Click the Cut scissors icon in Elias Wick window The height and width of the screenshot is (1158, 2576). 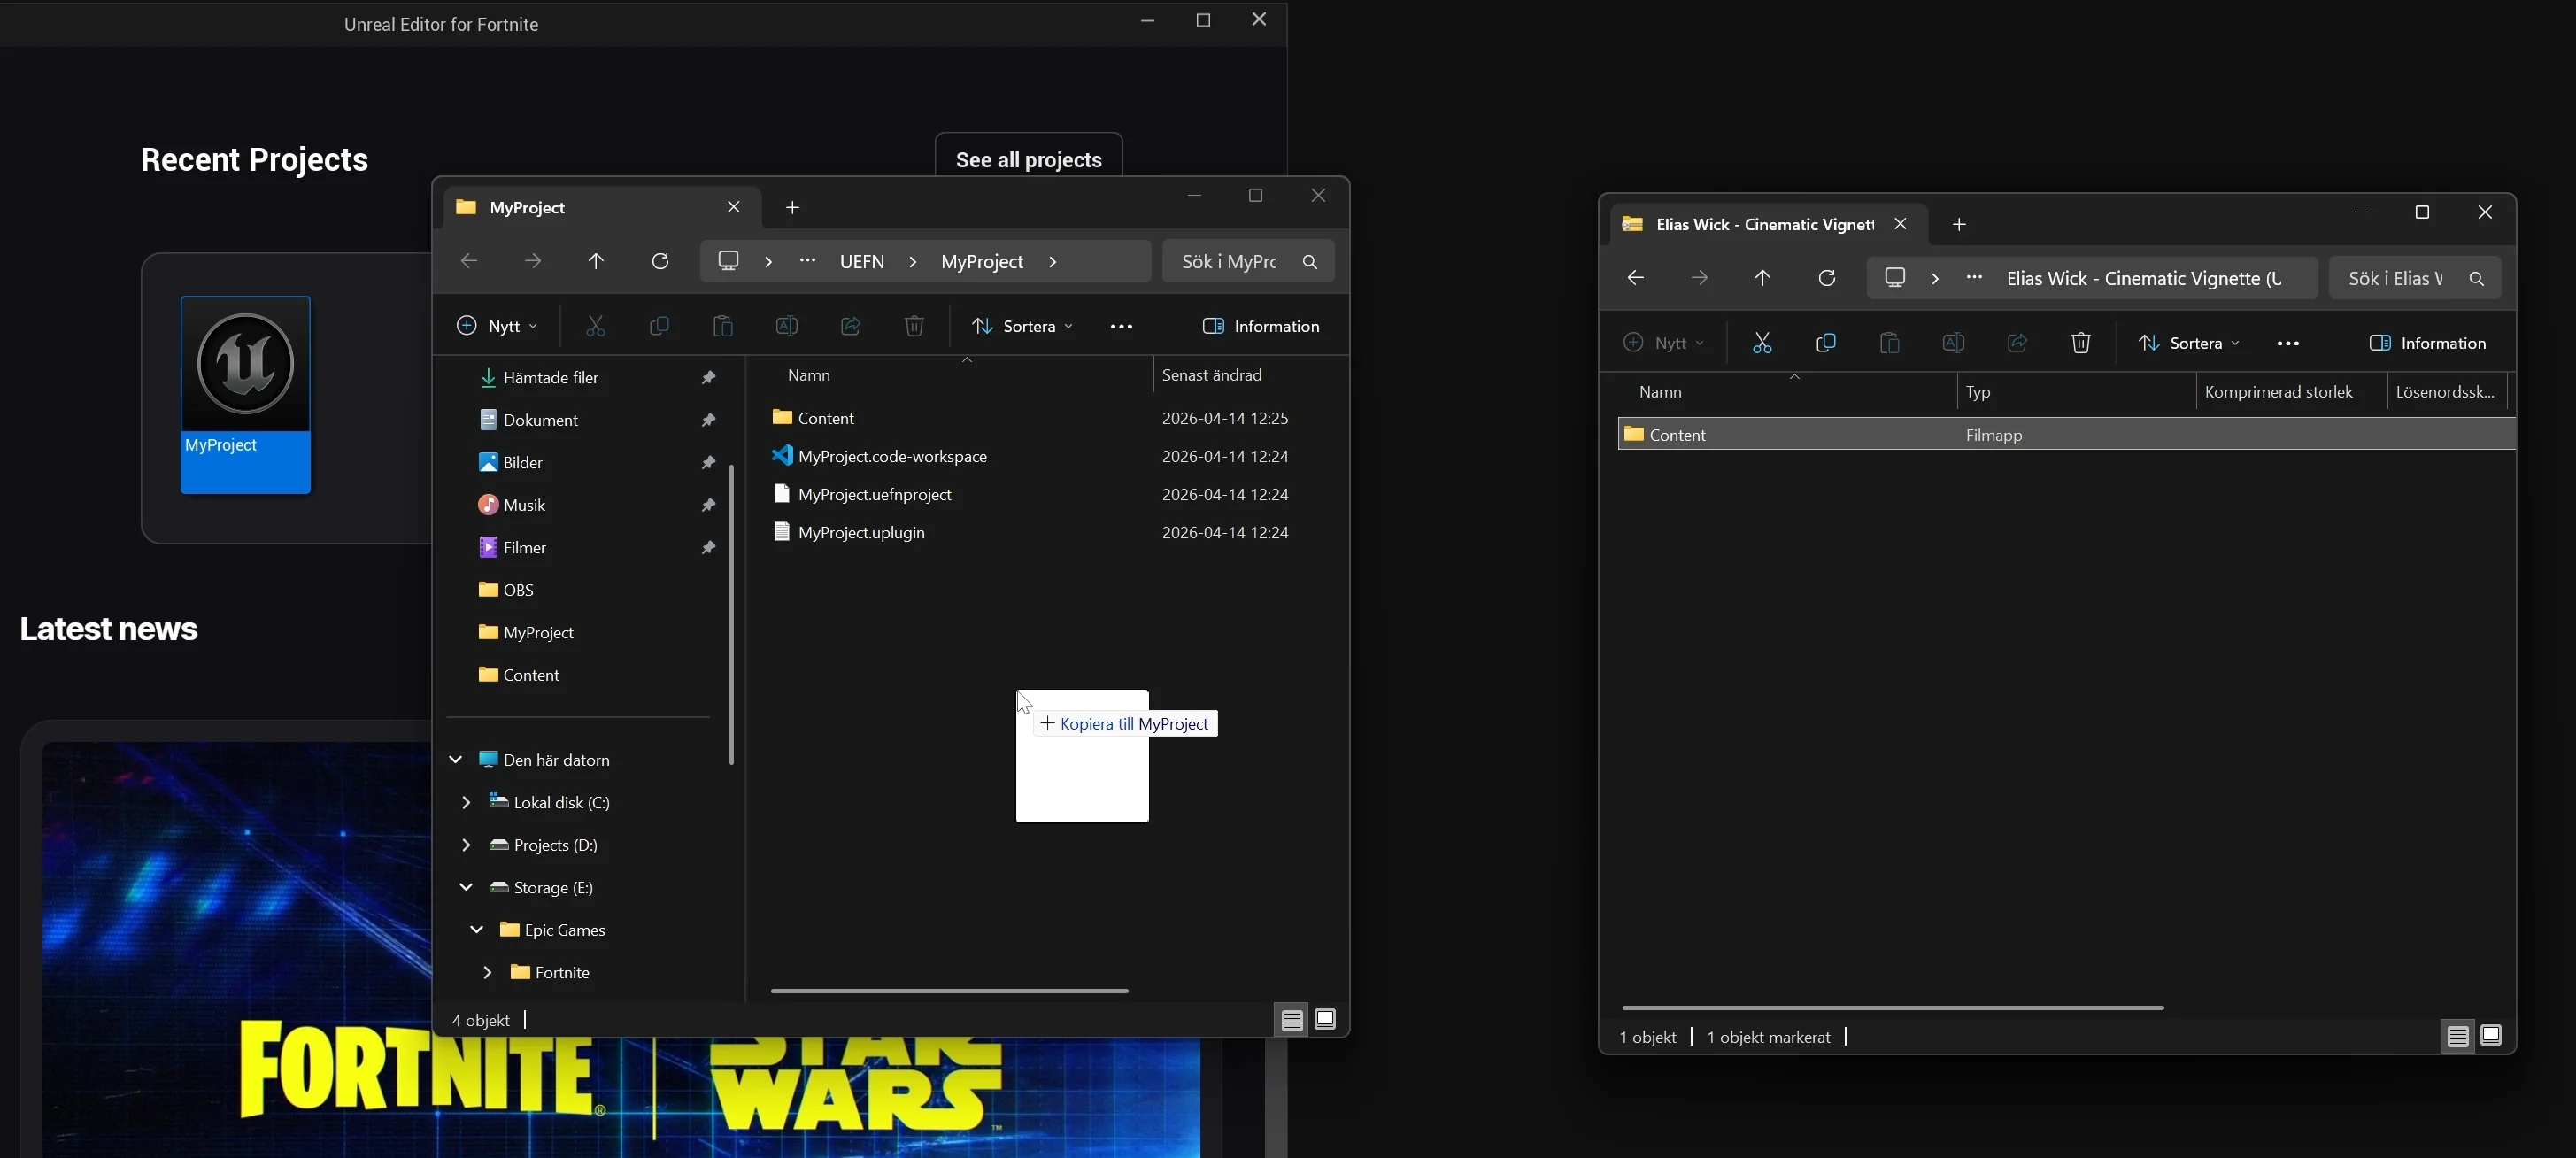coord(1762,343)
